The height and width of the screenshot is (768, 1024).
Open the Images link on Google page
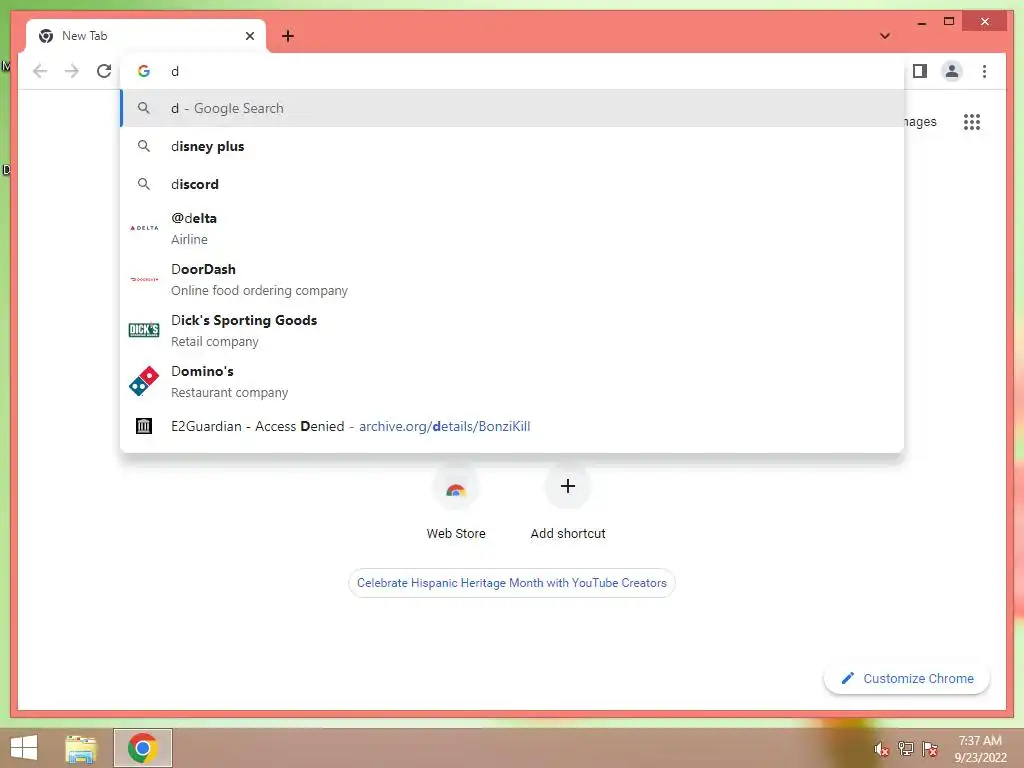920,121
